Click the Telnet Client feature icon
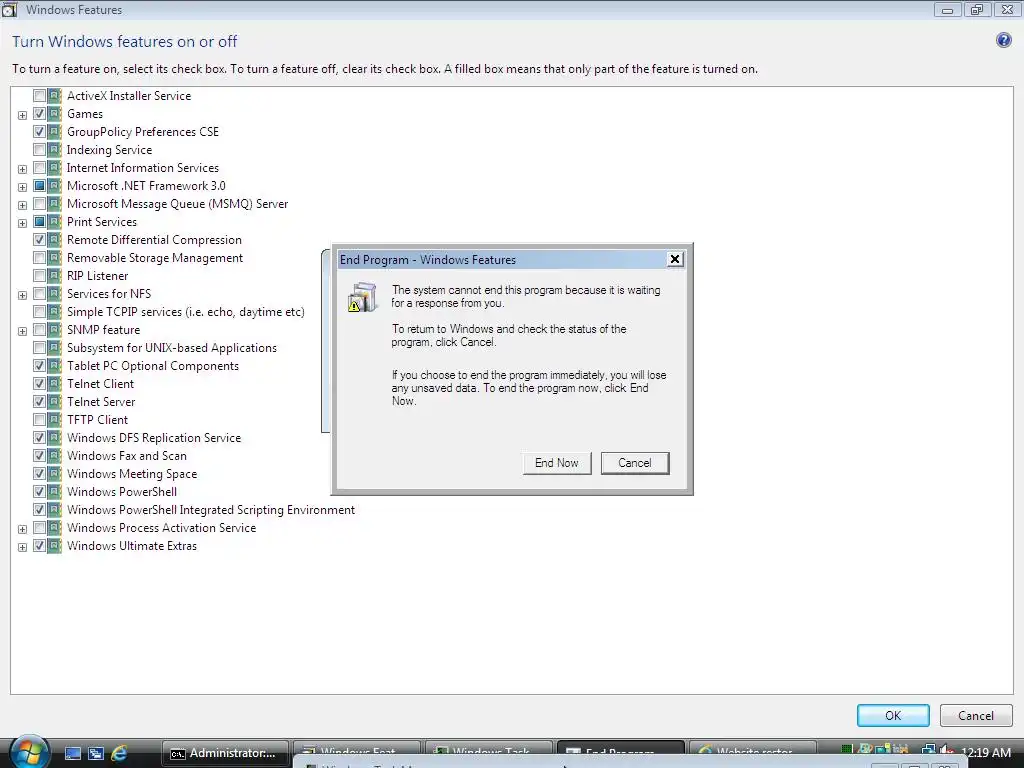1024x768 pixels. click(55, 383)
